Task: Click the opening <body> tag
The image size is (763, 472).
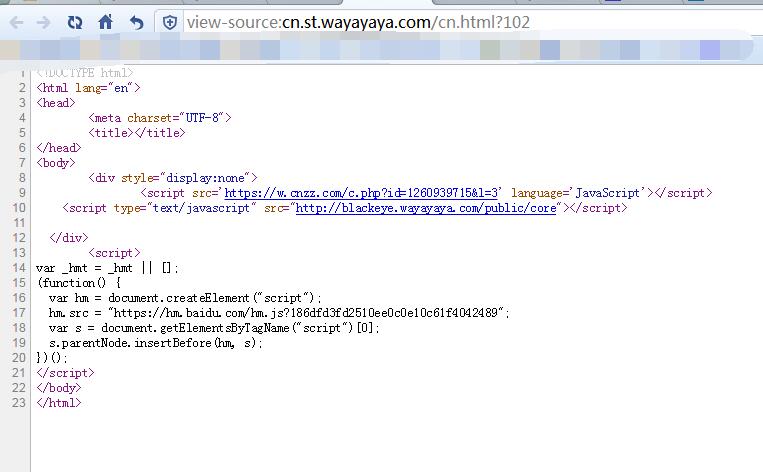Action: point(56,163)
